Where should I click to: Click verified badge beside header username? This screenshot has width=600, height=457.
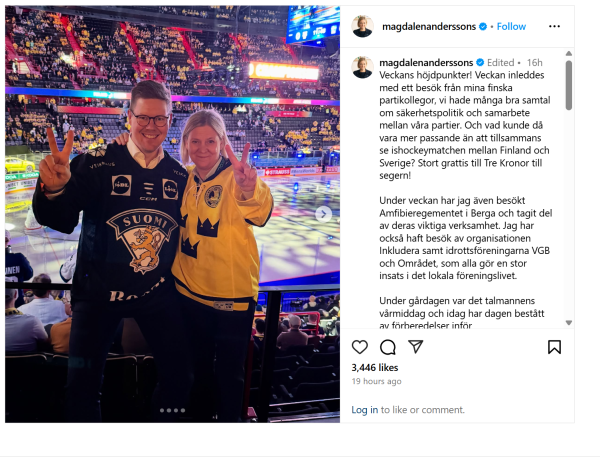click(x=483, y=26)
